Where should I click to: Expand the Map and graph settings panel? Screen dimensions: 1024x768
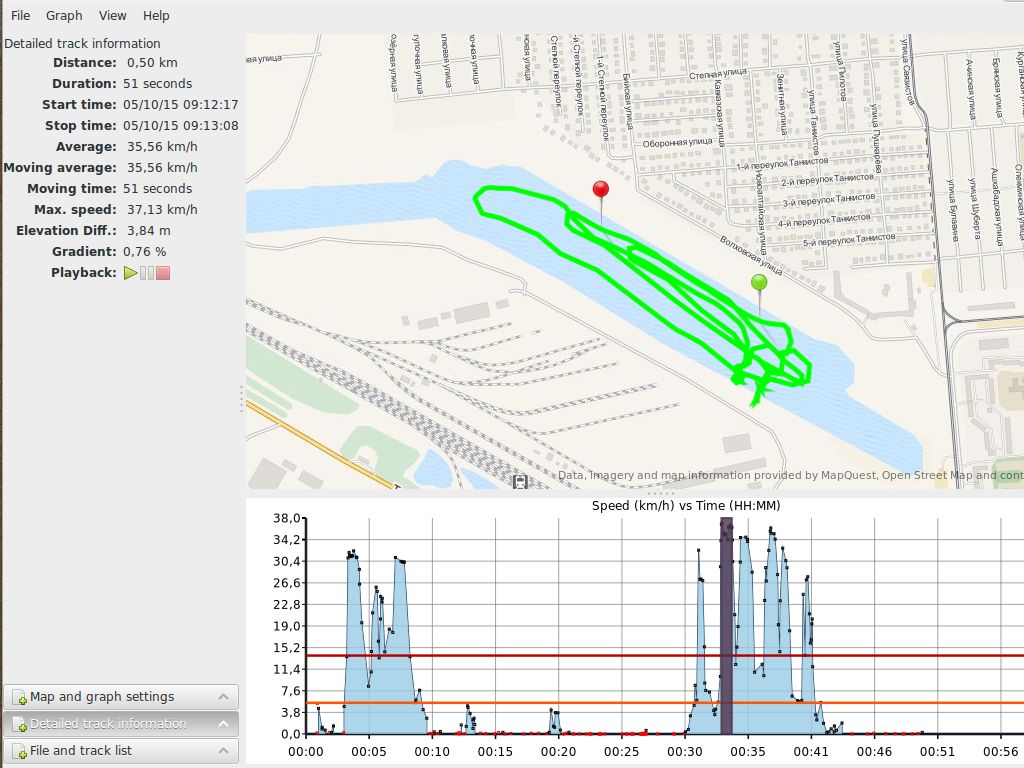[x=223, y=697]
